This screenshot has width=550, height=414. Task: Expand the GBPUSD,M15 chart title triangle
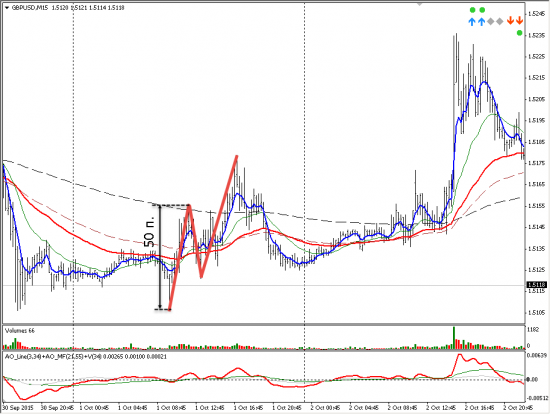[7, 8]
